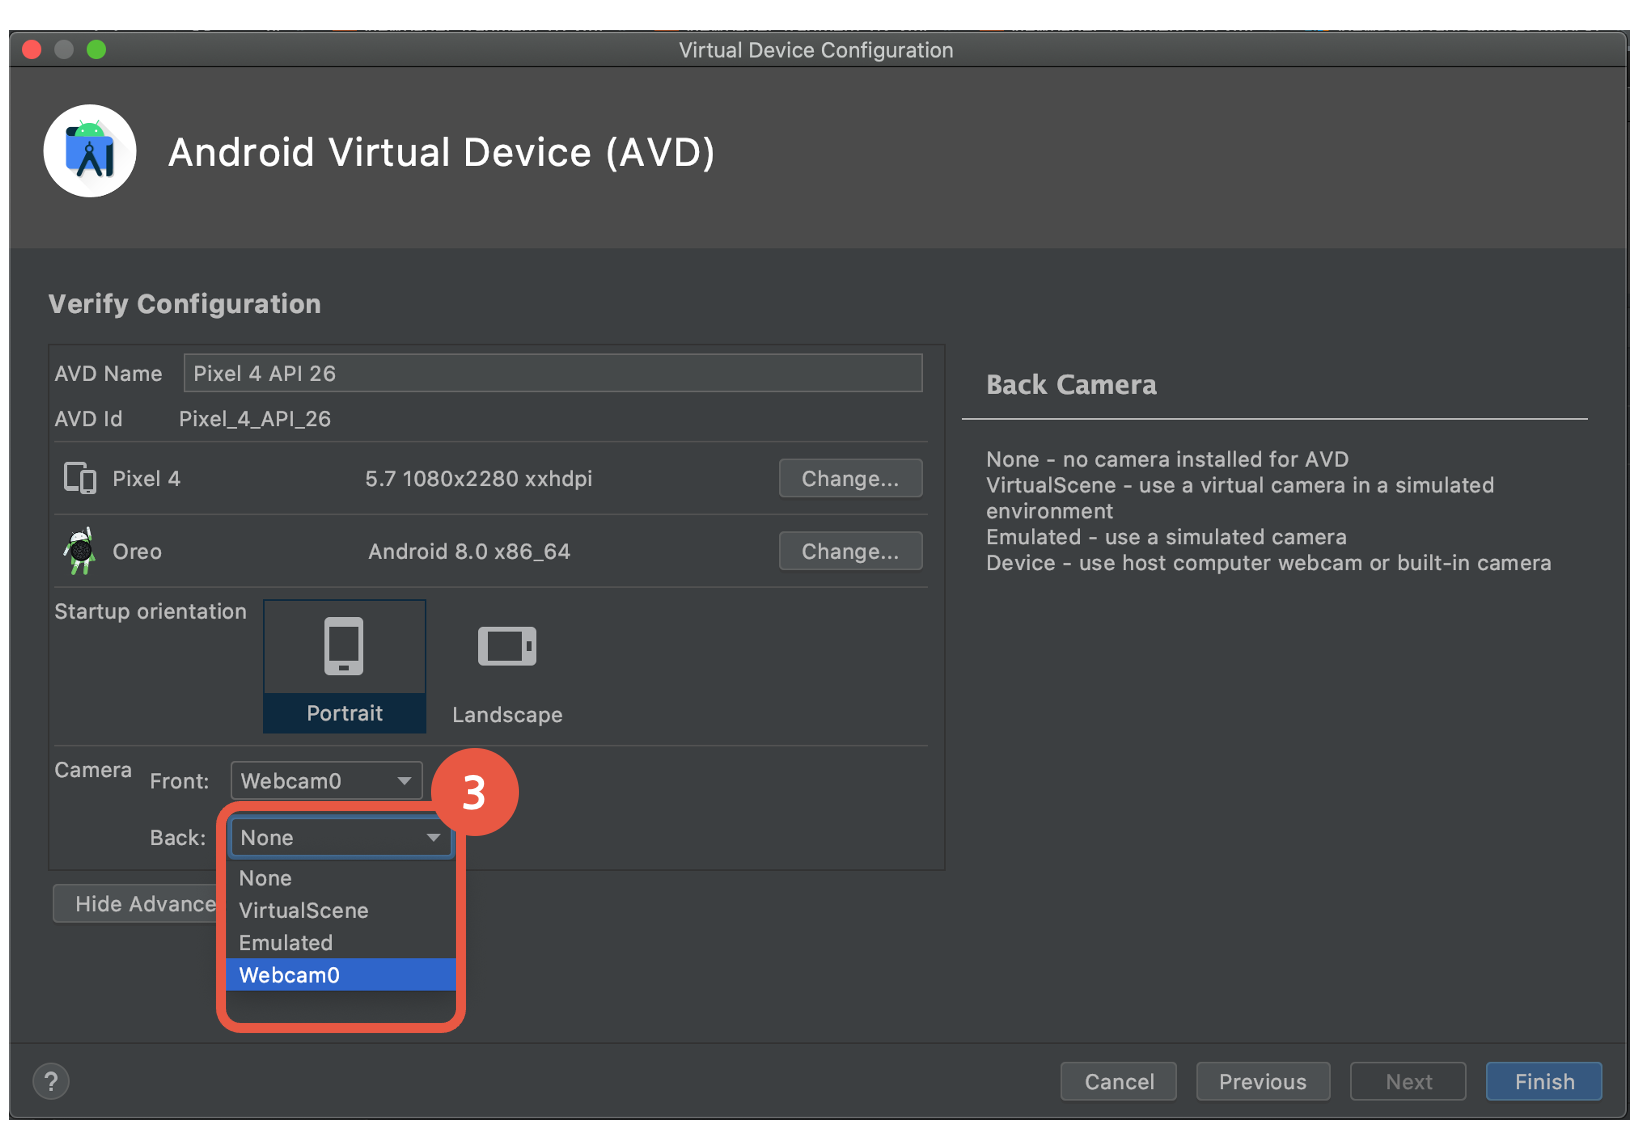This screenshot has height=1144, width=1644.
Task: Click the AVD Id value Pixel_4_API_26
Action: 255,419
